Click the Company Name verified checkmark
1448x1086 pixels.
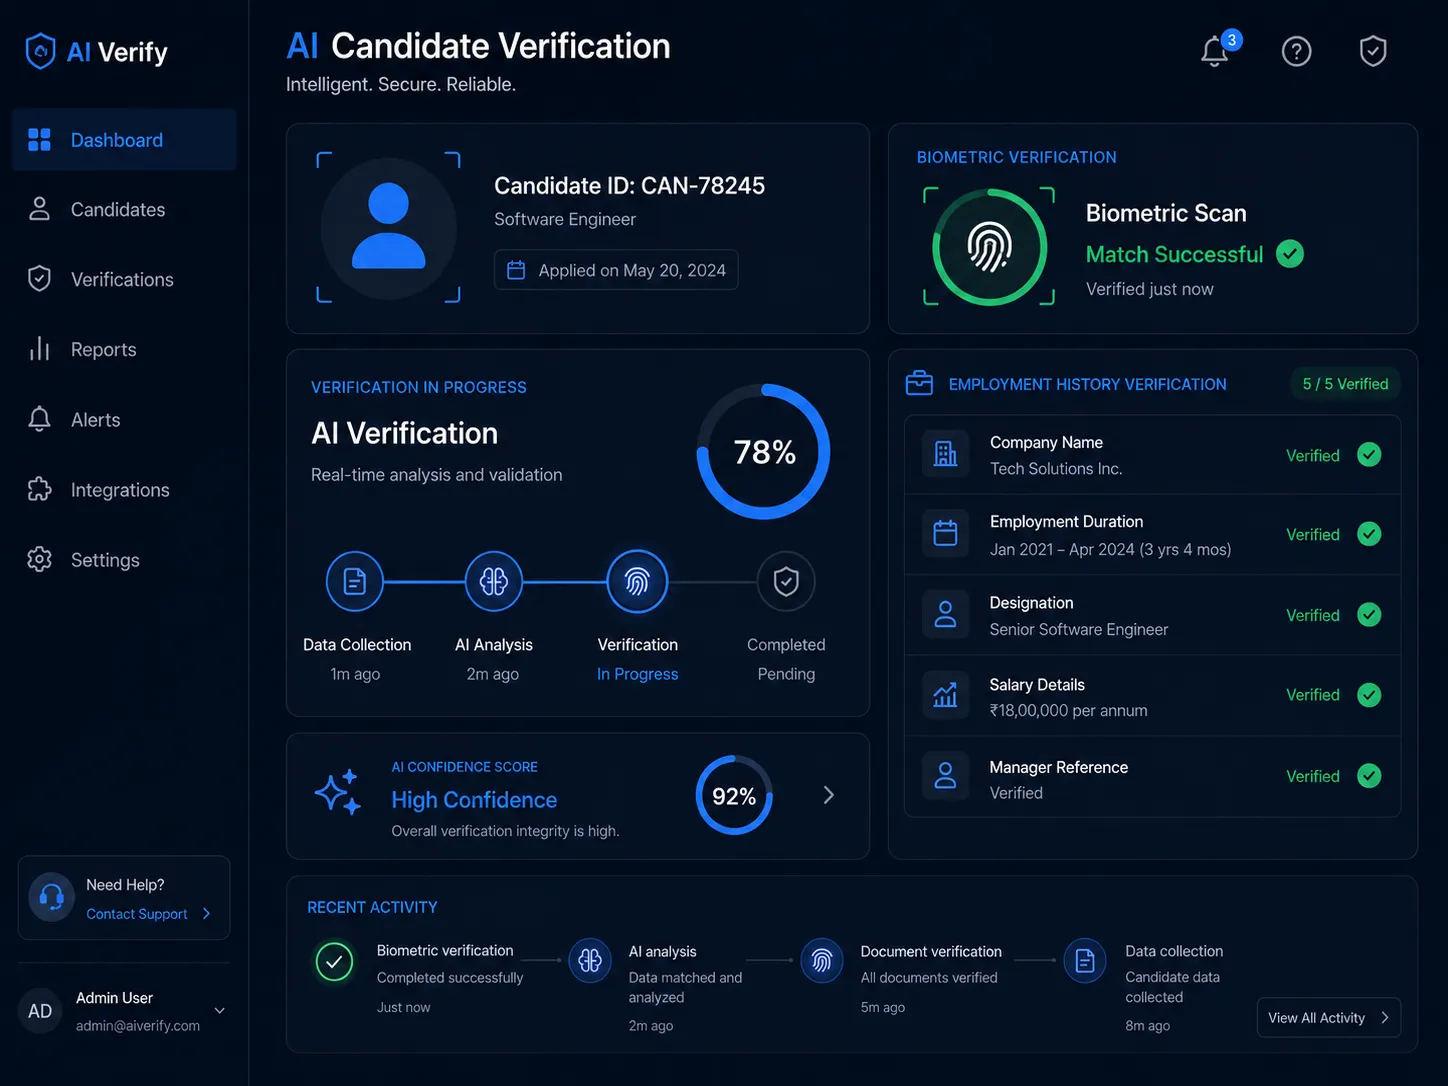pos(1369,455)
